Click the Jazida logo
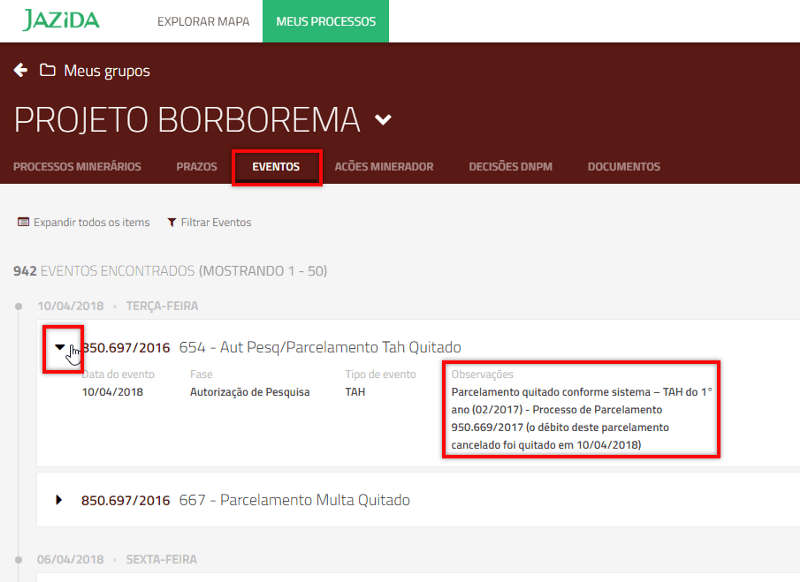The height and width of the screenshot is (582, 800). [x=61, y=21]
